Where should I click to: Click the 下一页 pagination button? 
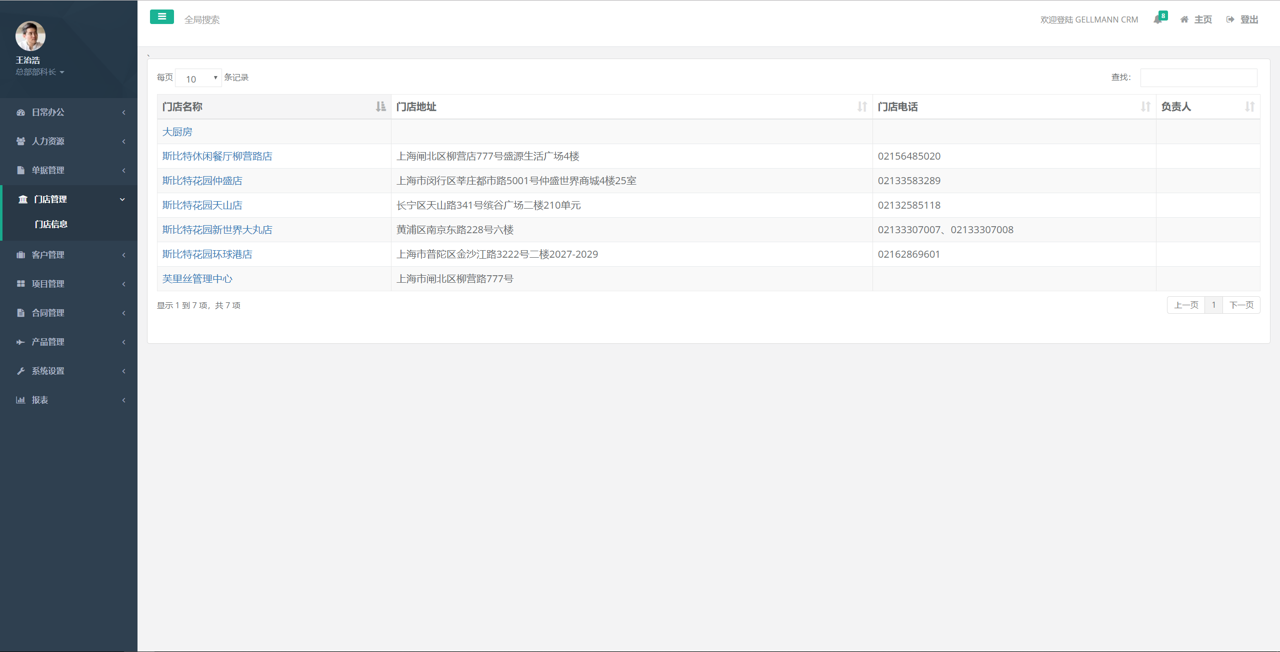1240,305
